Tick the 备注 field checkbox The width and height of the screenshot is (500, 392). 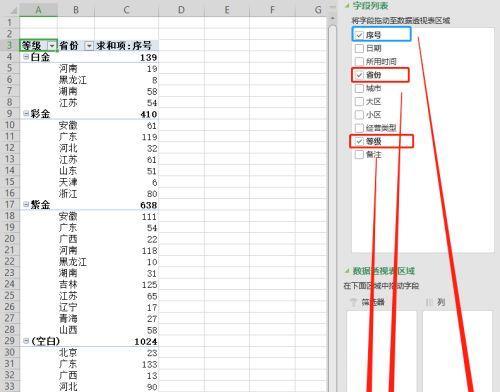coord(359,155)
